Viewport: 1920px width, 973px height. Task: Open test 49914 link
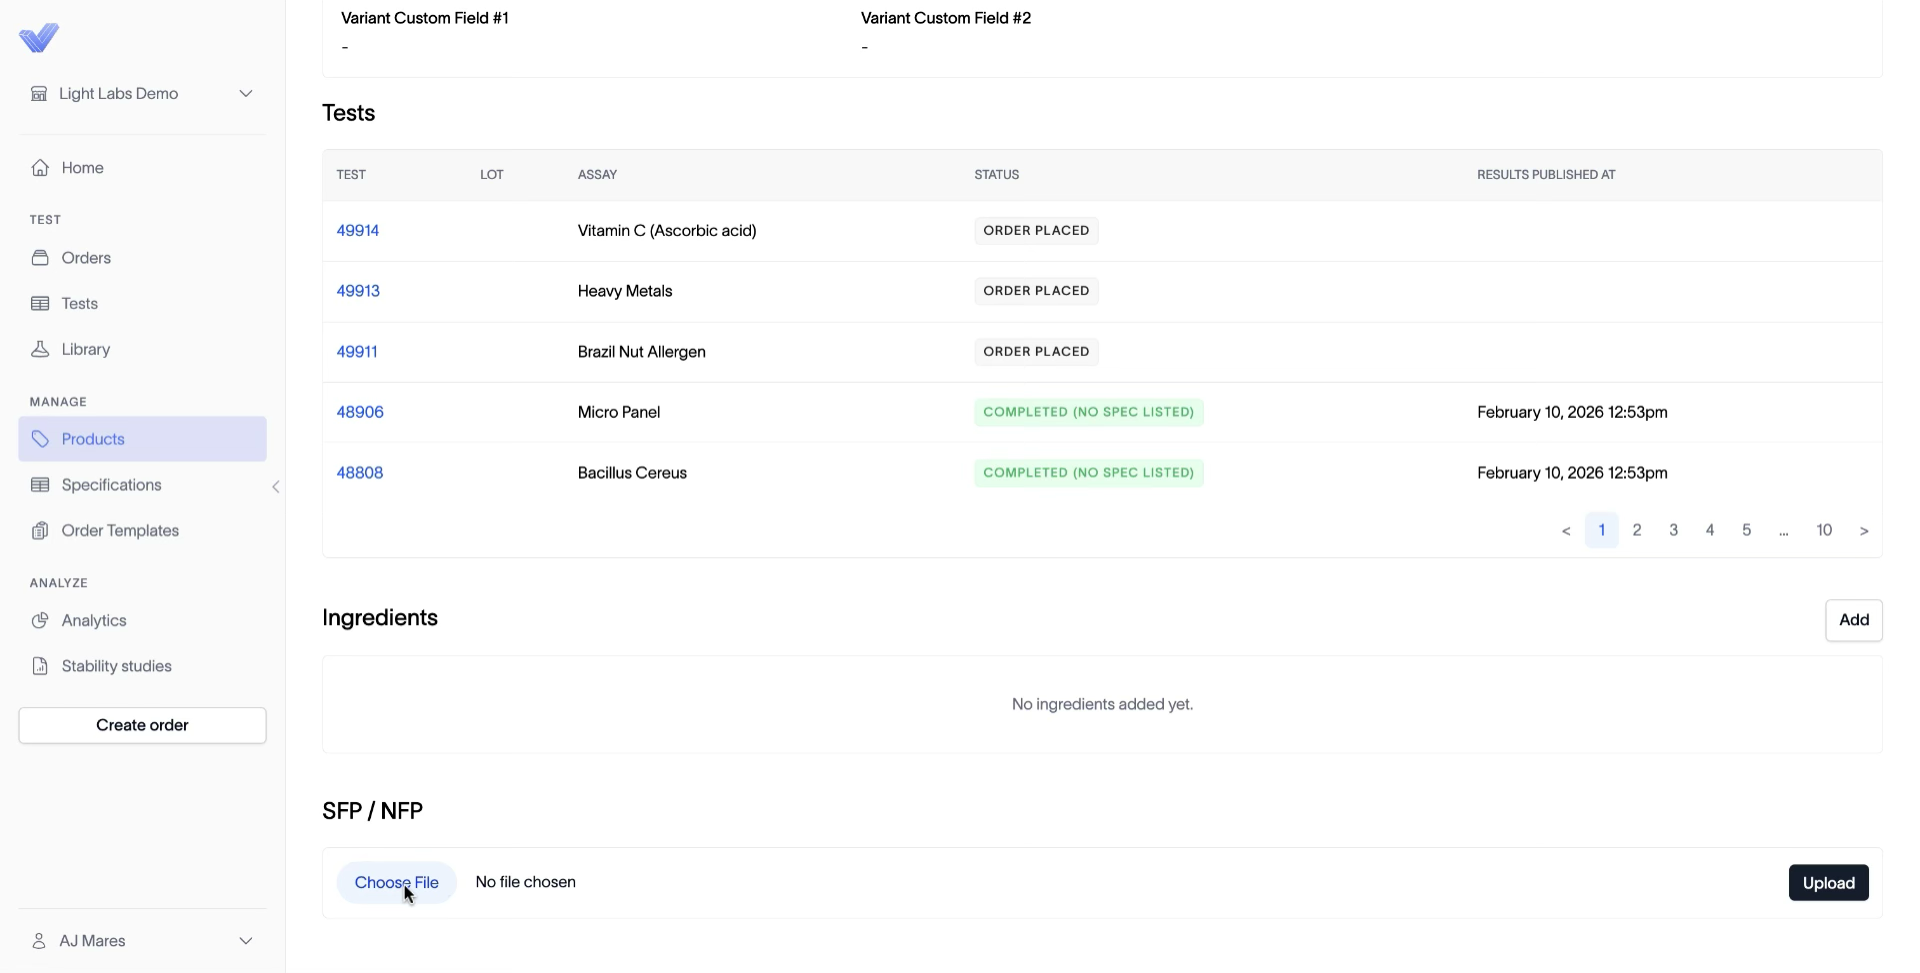[x=358, y=231]
